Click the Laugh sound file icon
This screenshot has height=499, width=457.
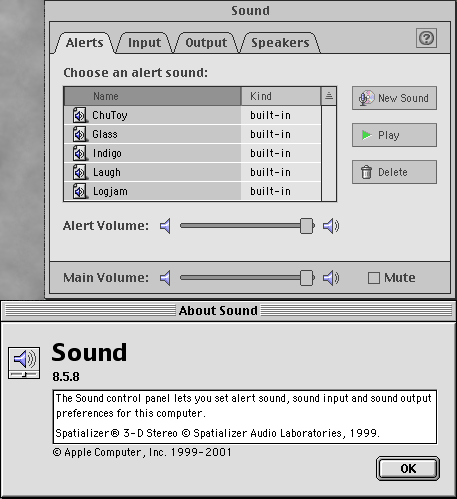[80, 172]
